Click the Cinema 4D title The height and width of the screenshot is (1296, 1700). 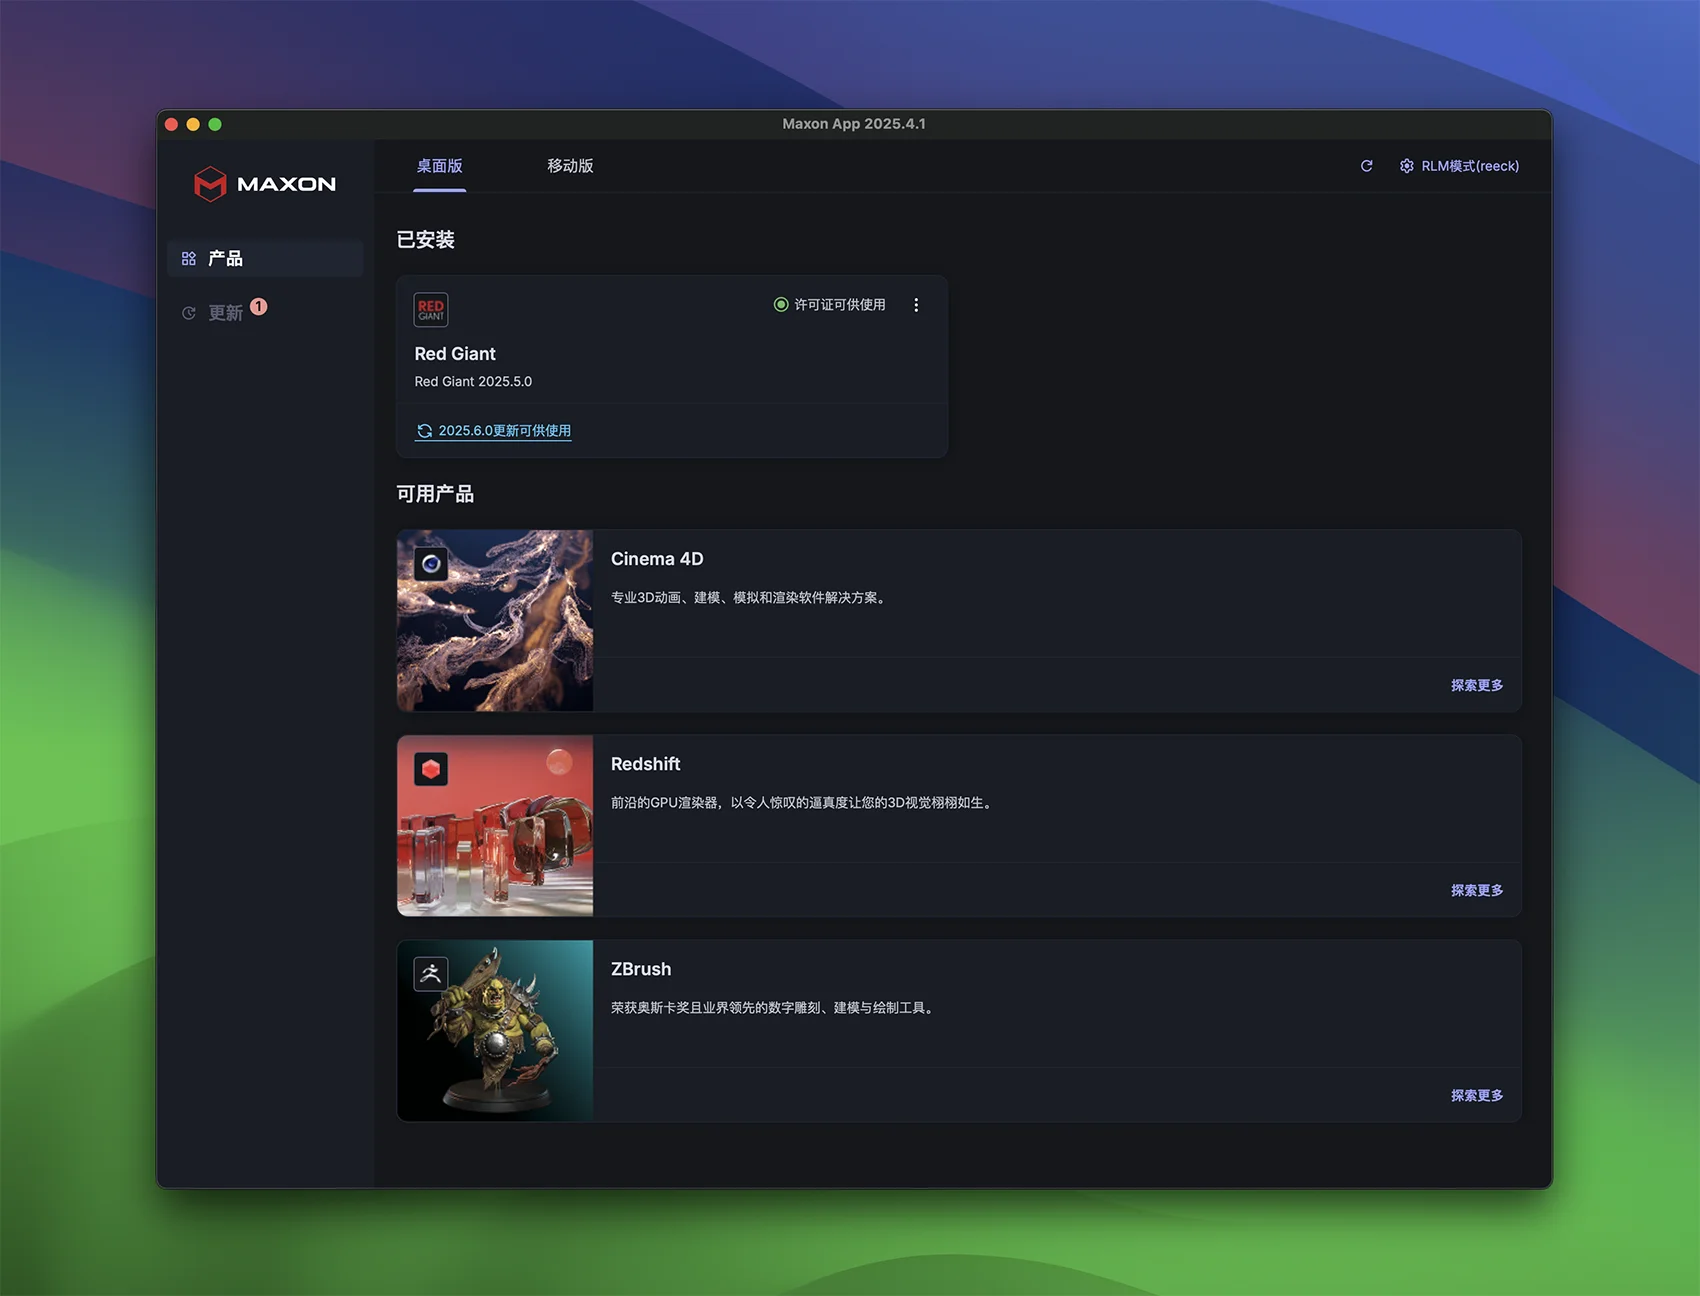pyautogui.click(x=657, y=559)
